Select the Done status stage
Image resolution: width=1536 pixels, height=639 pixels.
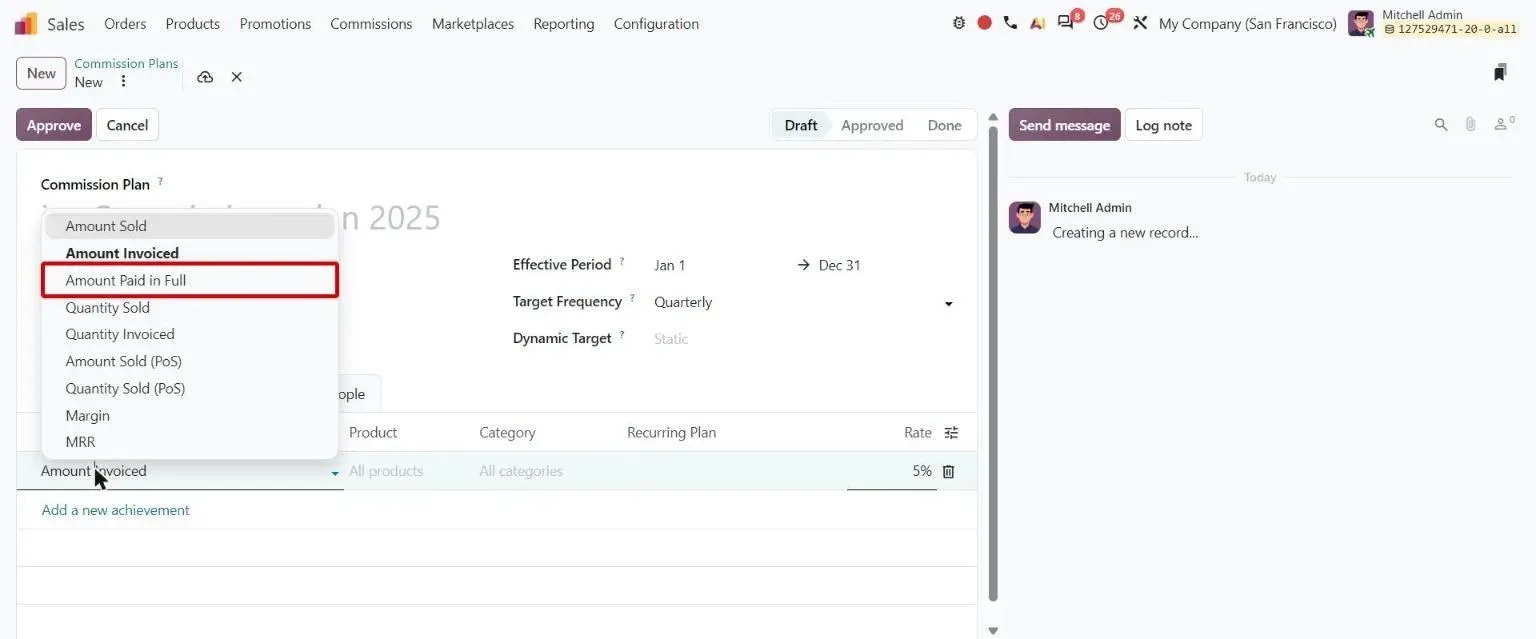[944, 125]
